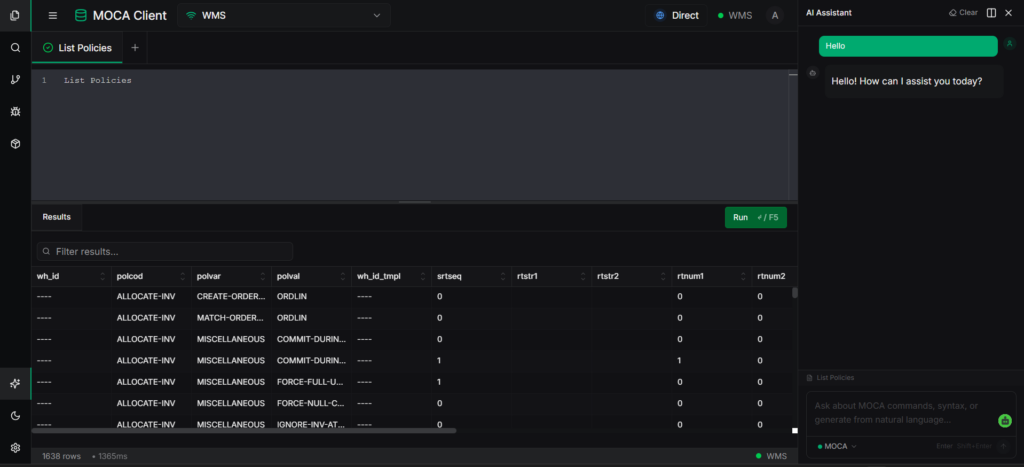Screen dimensions: 1024x467
Task: Click the user avatar beside Hello message
Action: pyautogui.click(x=1009, y=42)
